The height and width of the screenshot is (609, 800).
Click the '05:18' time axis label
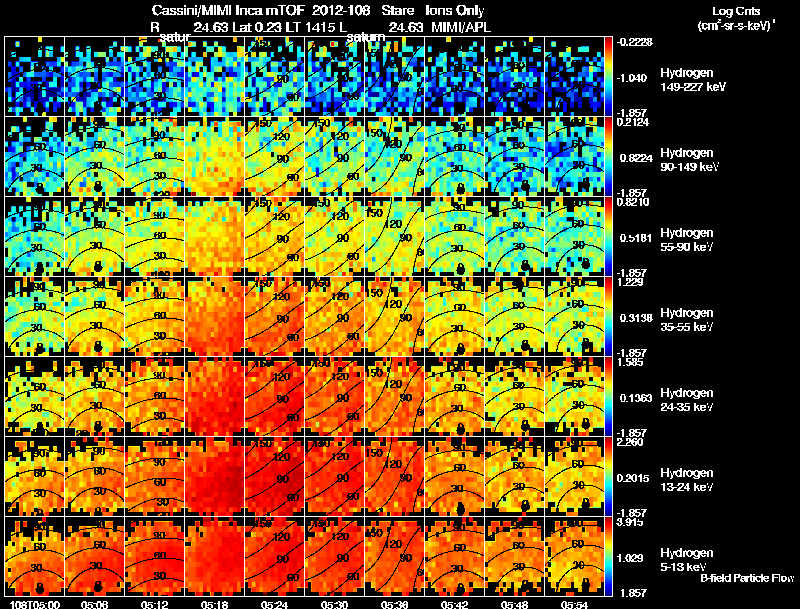click(214, 604)
